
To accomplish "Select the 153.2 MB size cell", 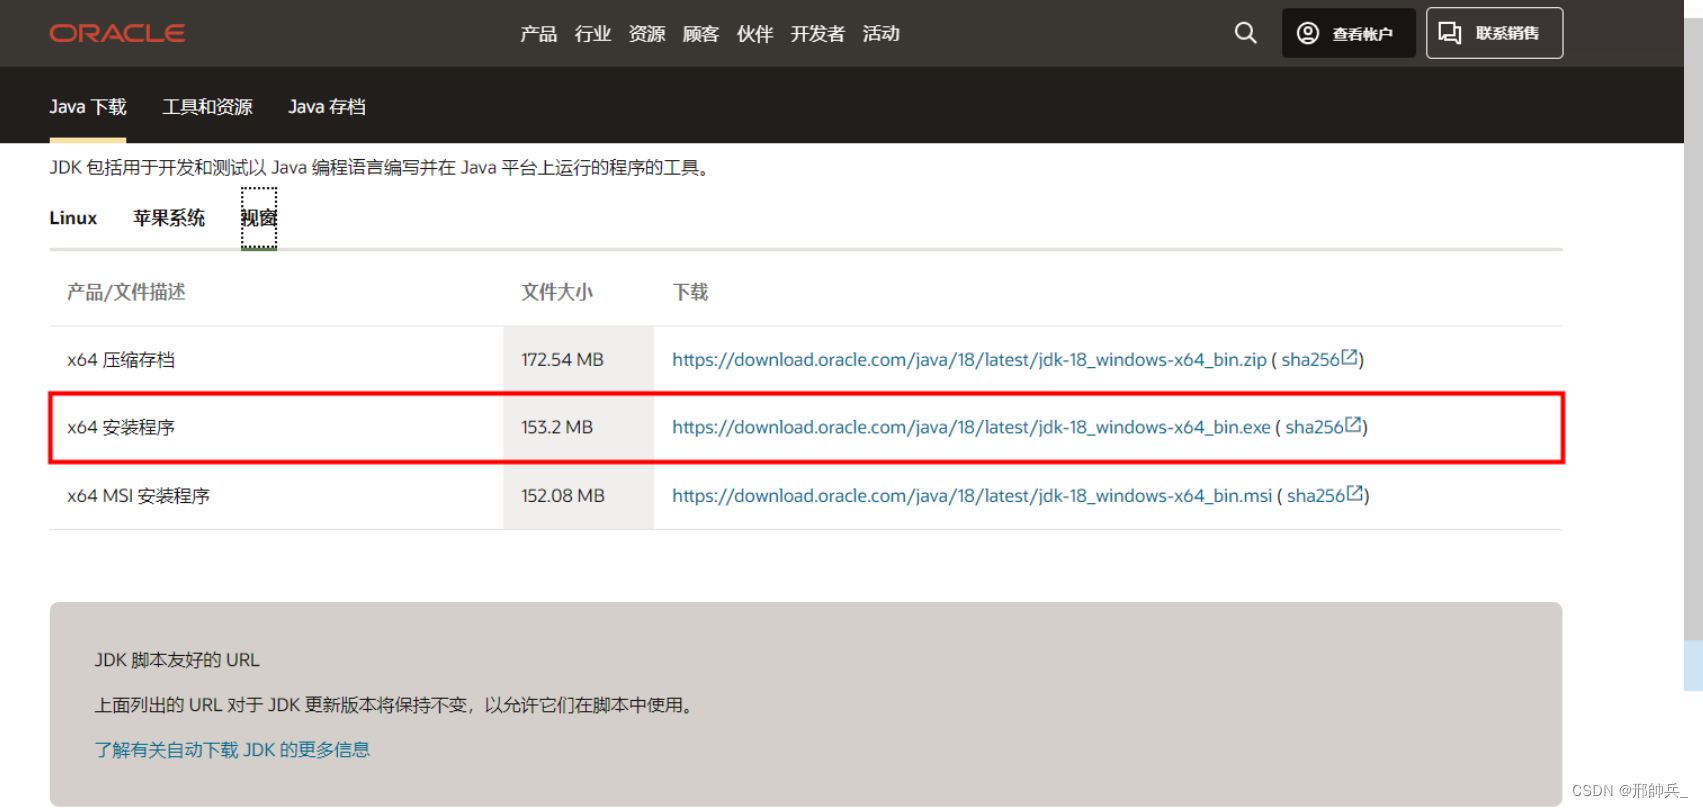I will pos(578,428).
